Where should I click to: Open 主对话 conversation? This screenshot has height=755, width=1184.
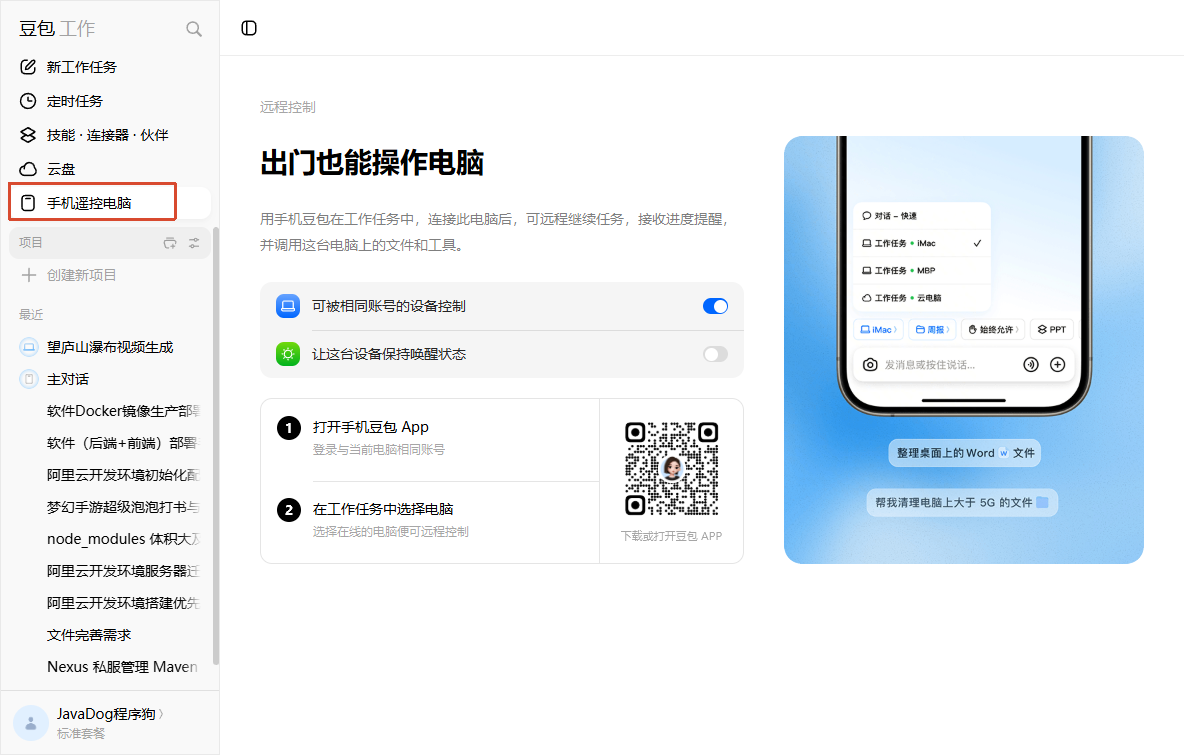click(109, 379)
